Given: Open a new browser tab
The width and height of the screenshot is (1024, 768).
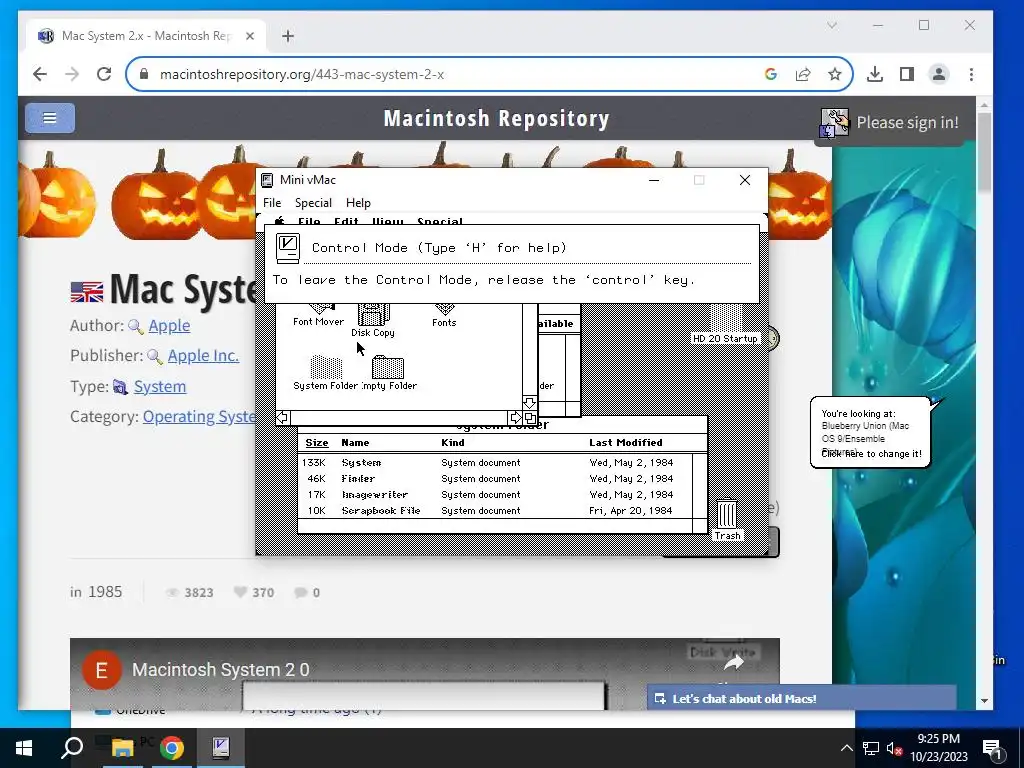Looking at the screenshot, I should (x=288, y=36).
